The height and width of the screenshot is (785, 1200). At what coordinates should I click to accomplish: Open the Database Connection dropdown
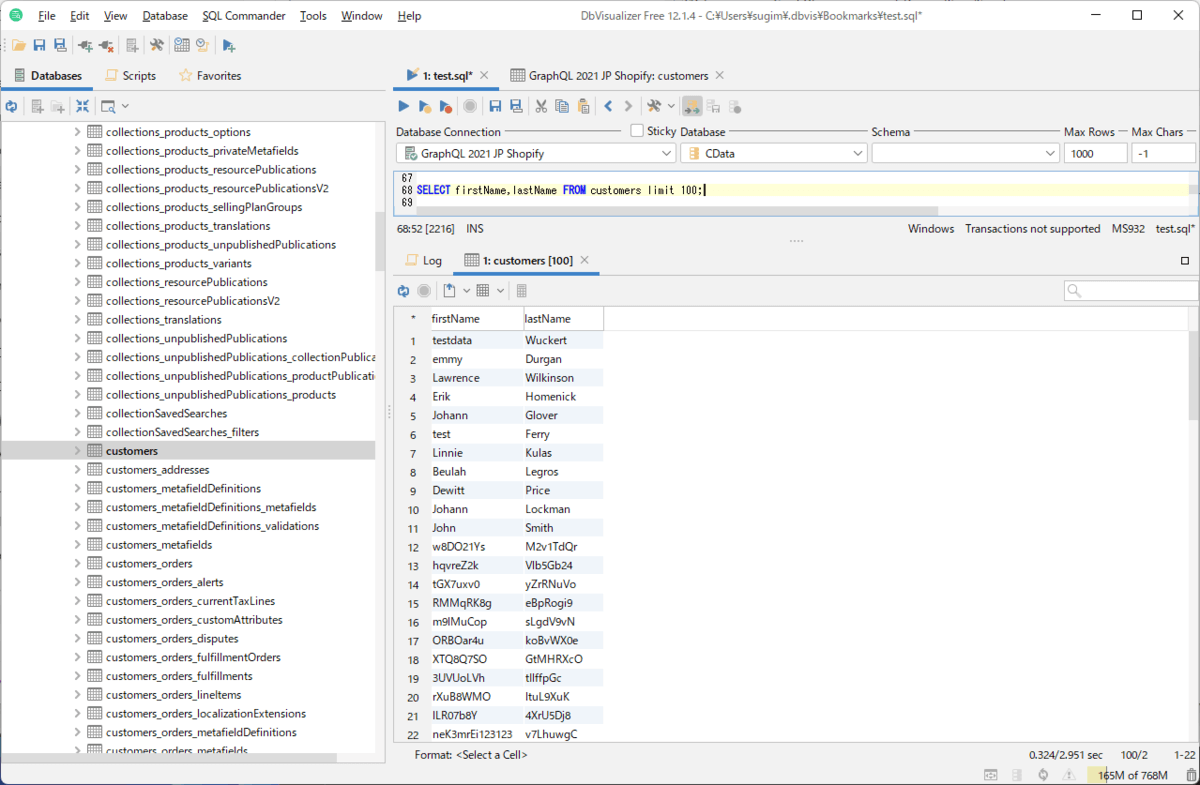tap(536, 154)
